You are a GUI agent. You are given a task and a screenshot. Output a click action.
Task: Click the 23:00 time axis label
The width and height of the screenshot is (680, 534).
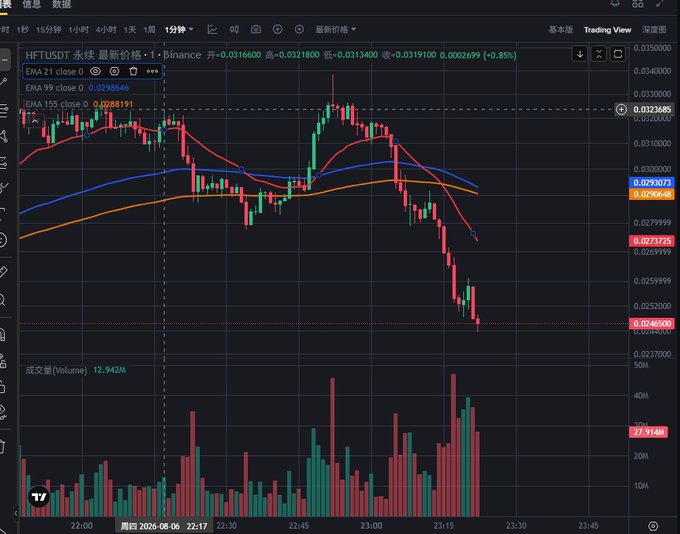tap(371, 526)
